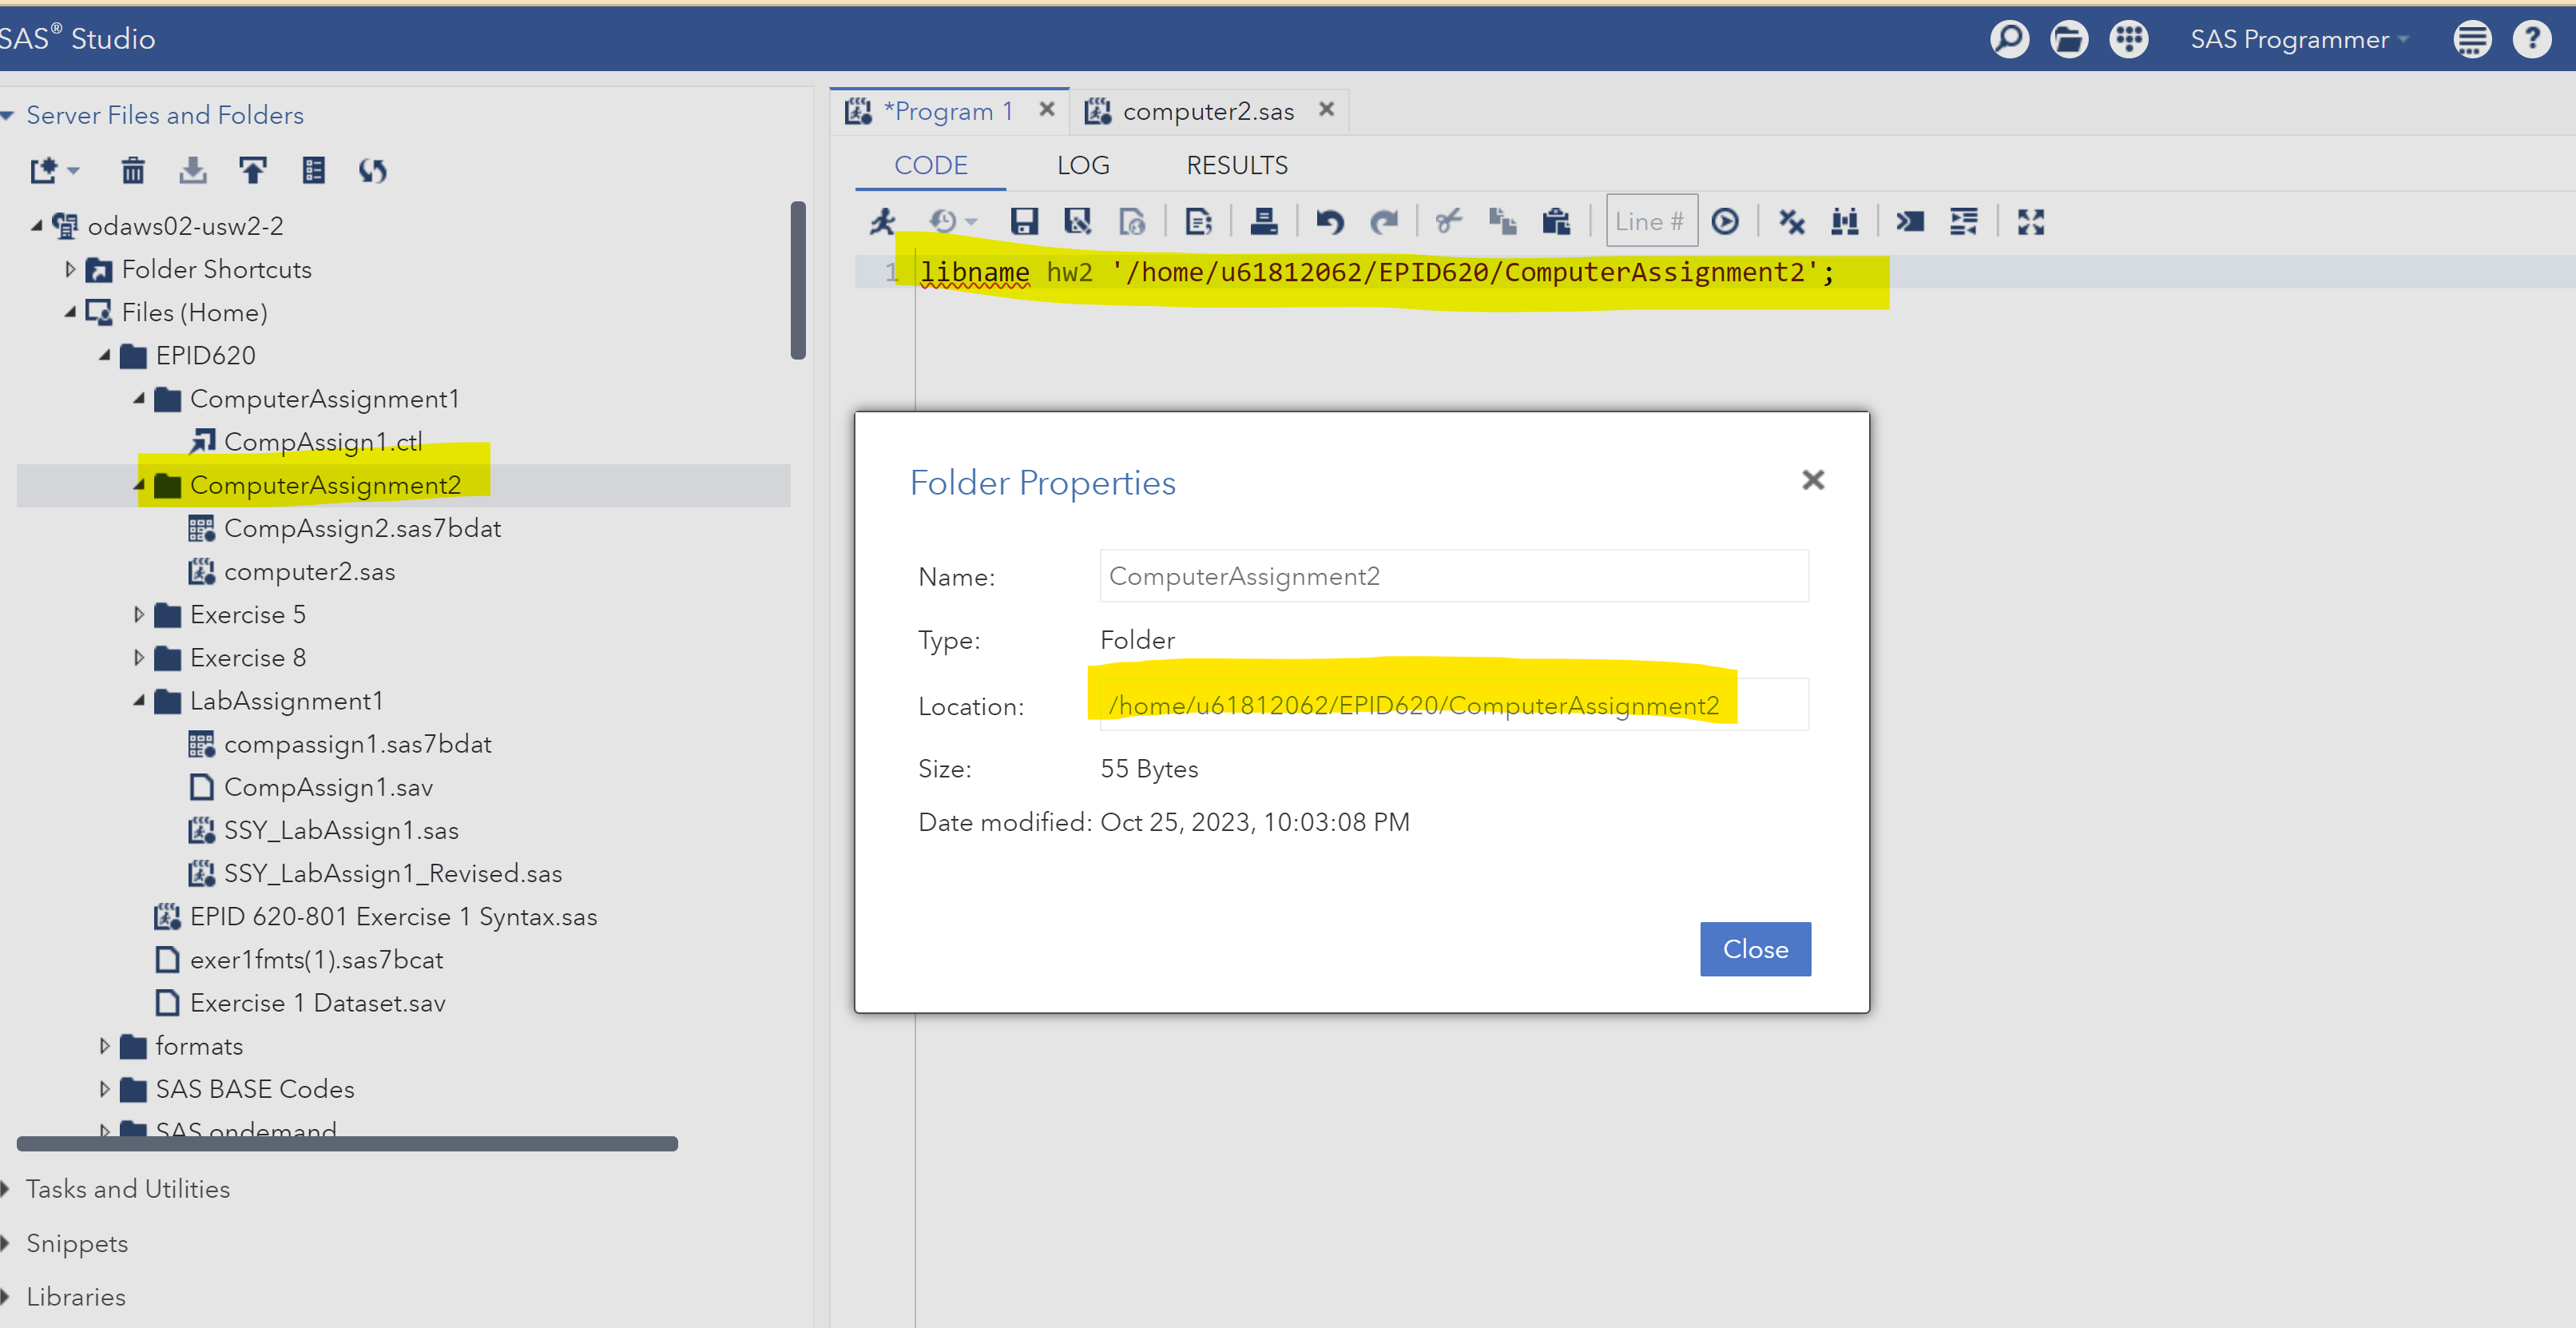The image size is (2576, 1328).
Task: Open the SAS Programmer dropdown
Action: click(x=2298, y=39)
